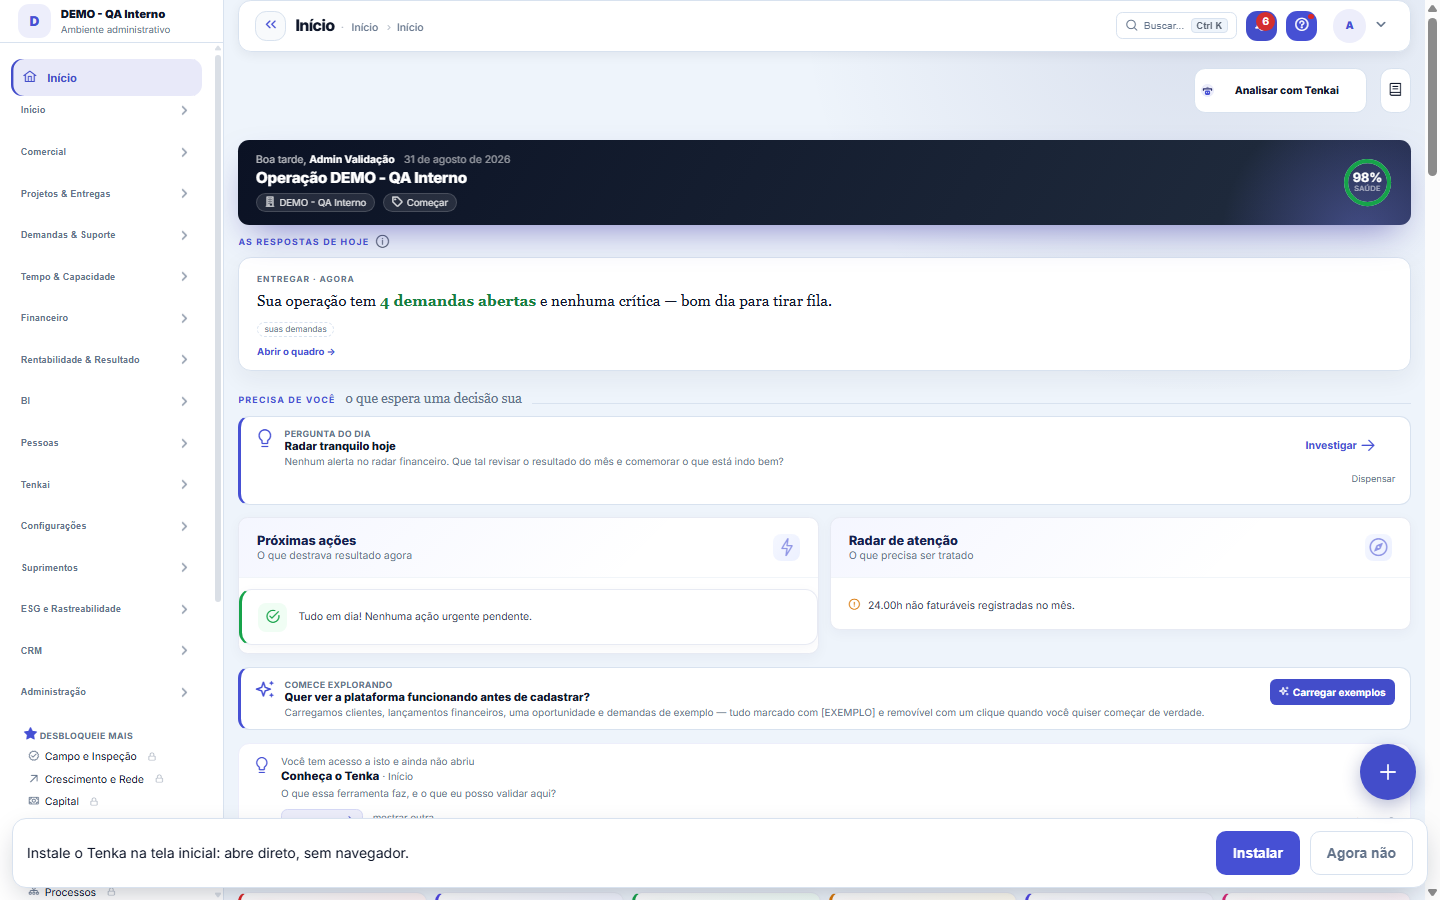Open the highlighted Início item with house icon
1440x900 pixels.
106,77
